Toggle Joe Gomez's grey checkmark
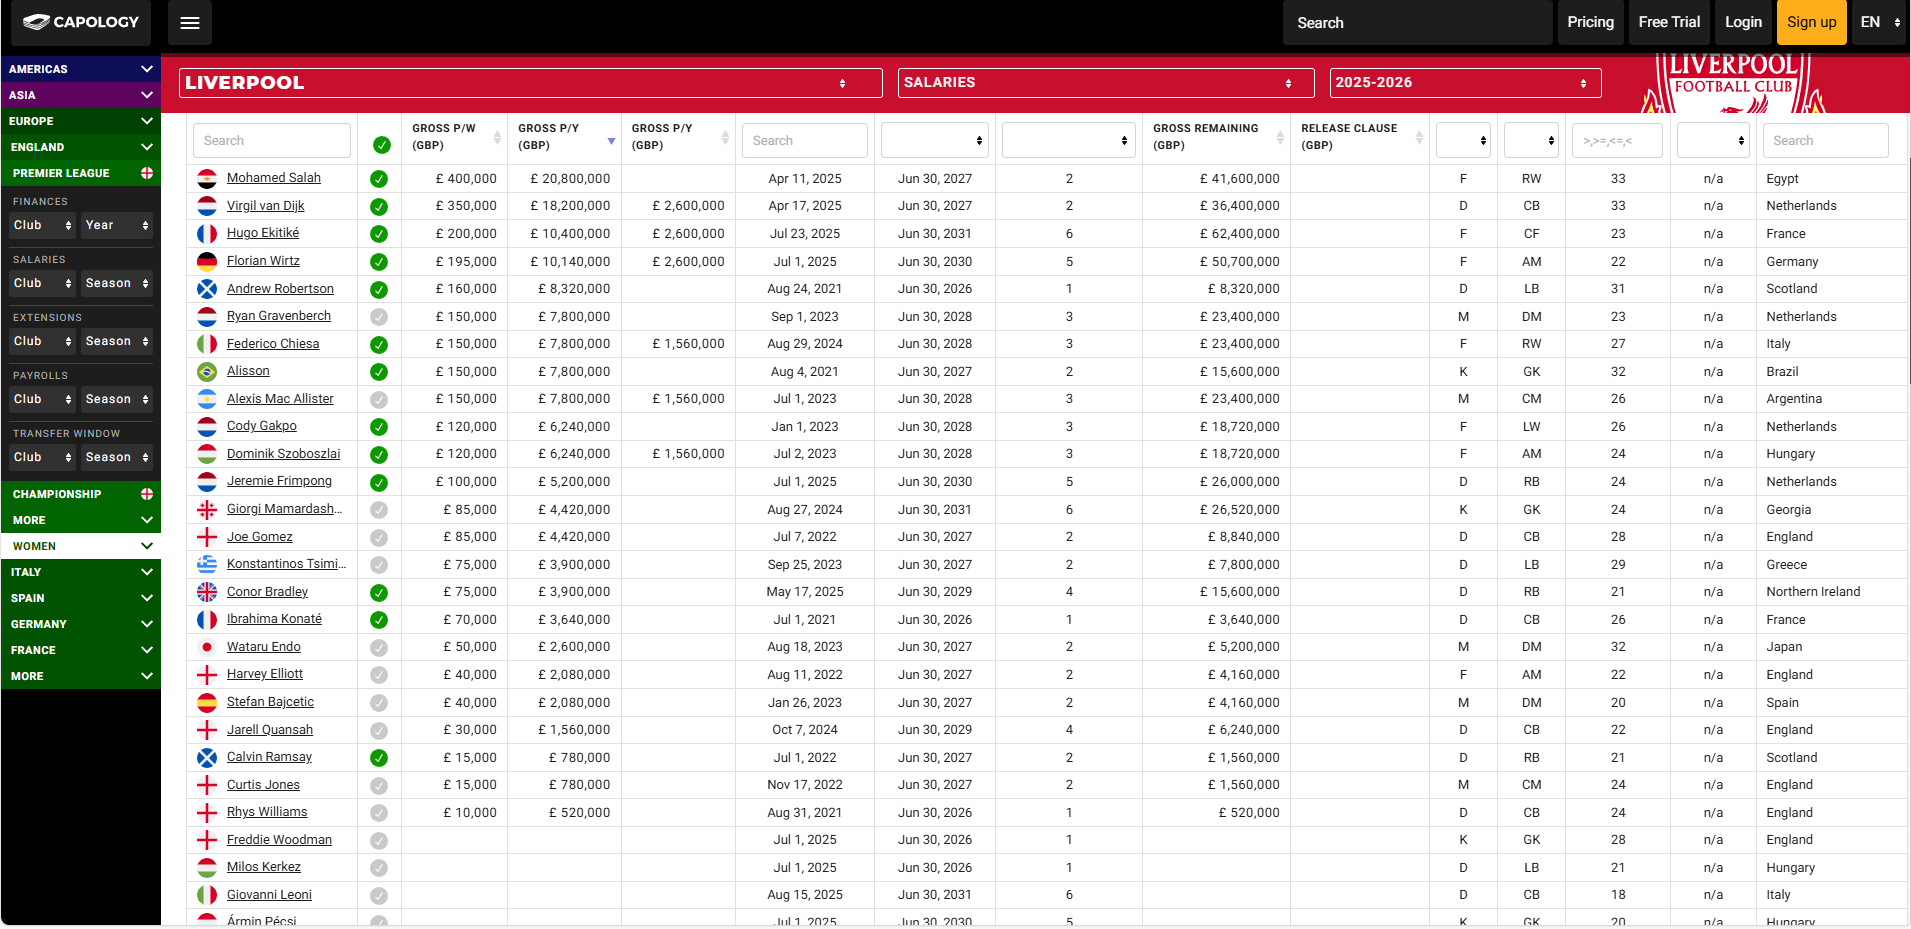This screenshot has width=1911, height=929. (379, 538)
